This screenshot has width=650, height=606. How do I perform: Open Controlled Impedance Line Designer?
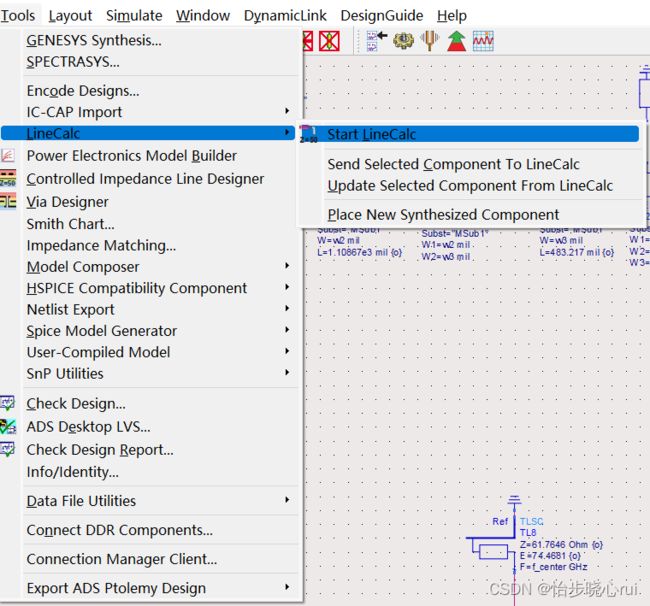(145, 179)
